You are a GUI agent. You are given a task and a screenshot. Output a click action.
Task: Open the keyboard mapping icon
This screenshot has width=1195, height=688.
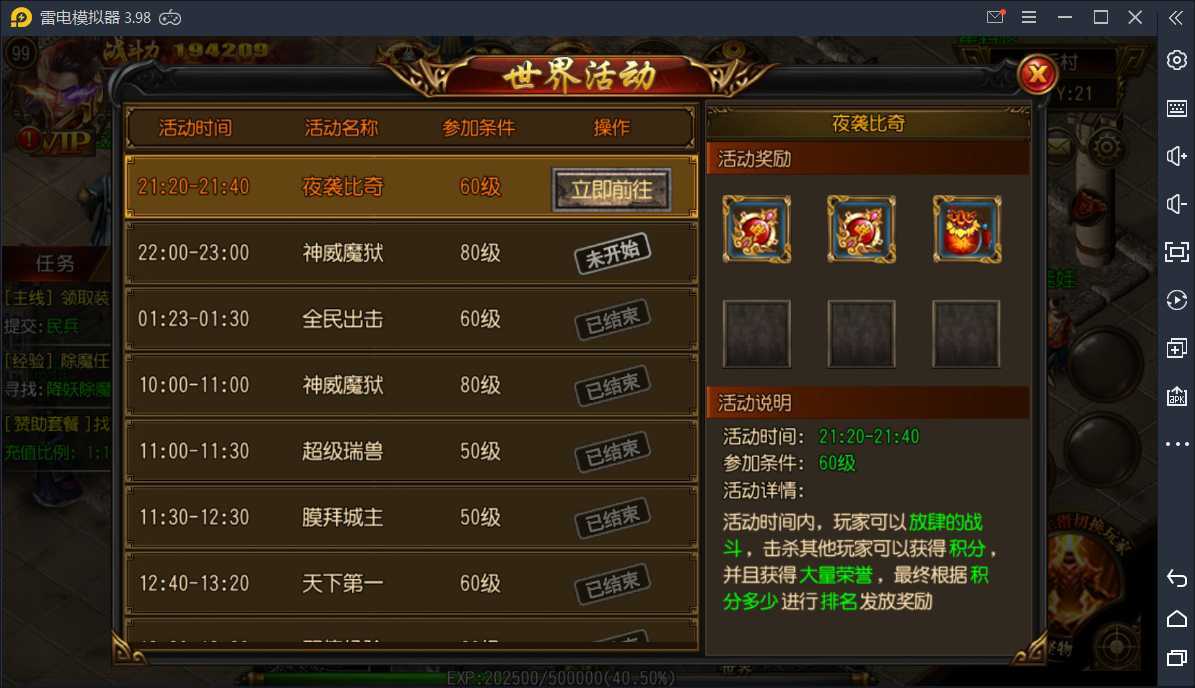coord(1177,108)
